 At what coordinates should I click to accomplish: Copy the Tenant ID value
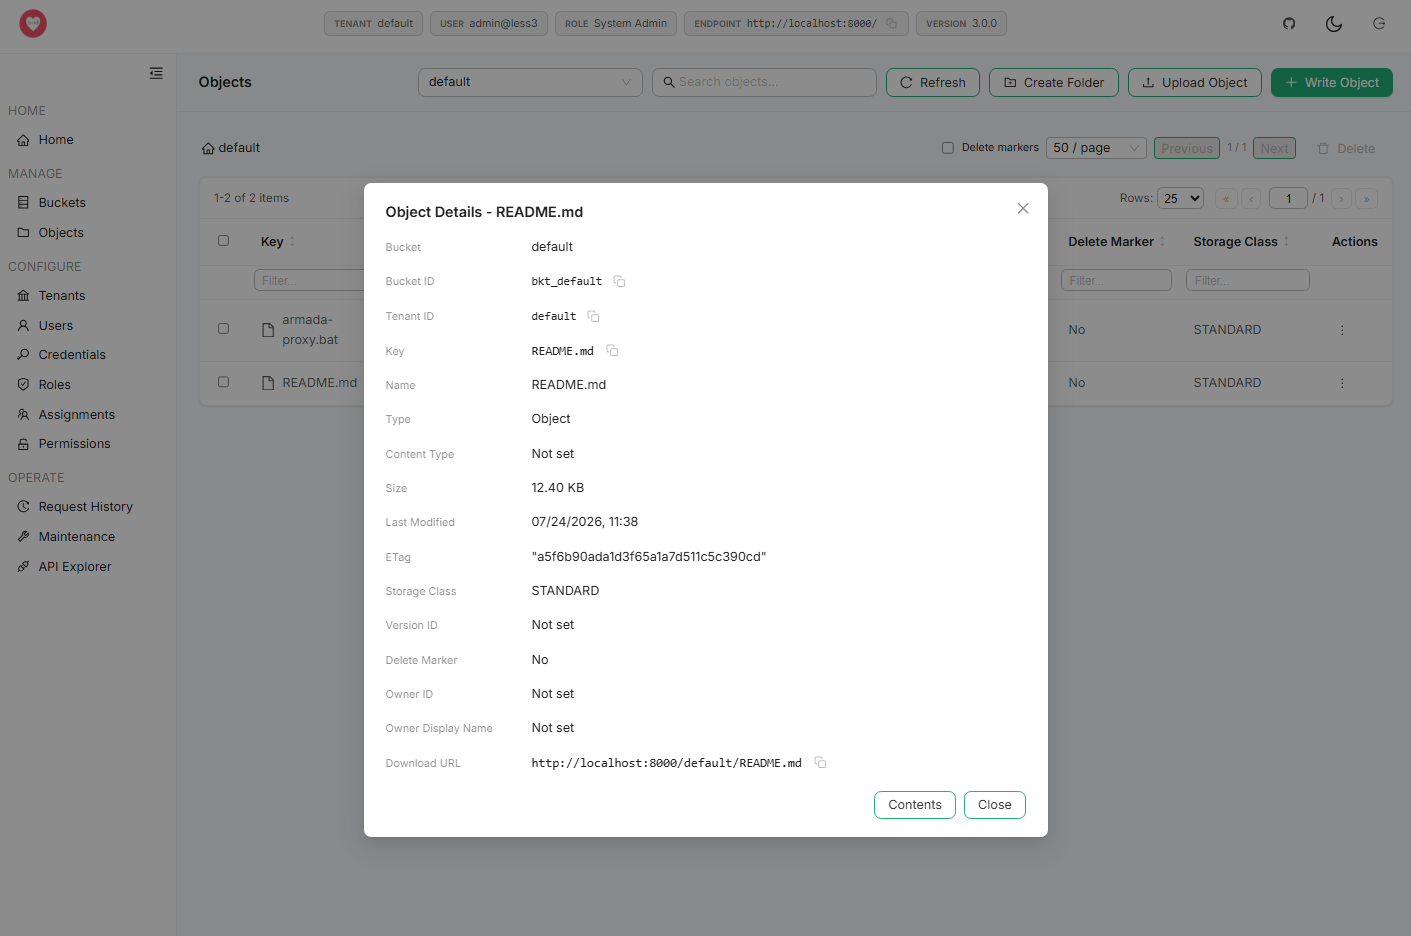593,316
